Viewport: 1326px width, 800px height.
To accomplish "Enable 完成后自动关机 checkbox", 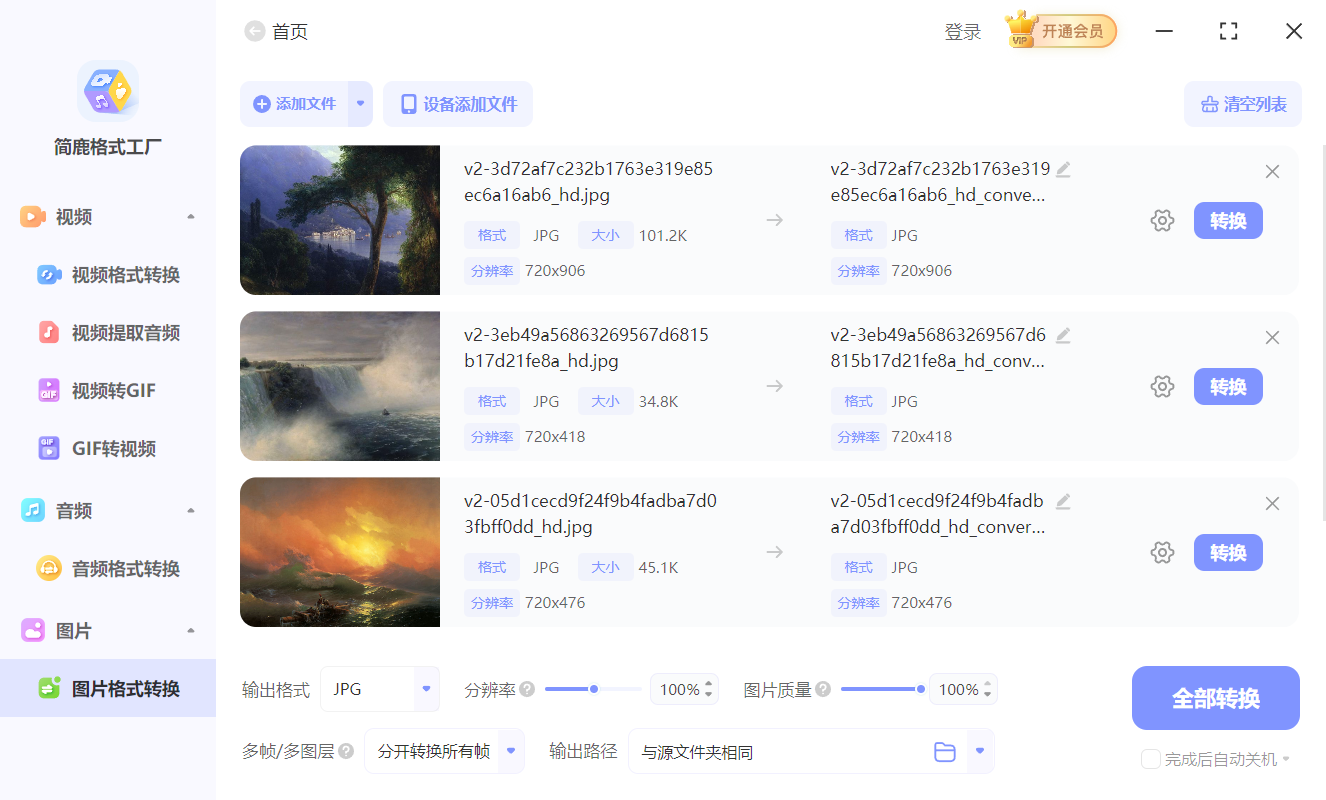I will coord(1150,759).
